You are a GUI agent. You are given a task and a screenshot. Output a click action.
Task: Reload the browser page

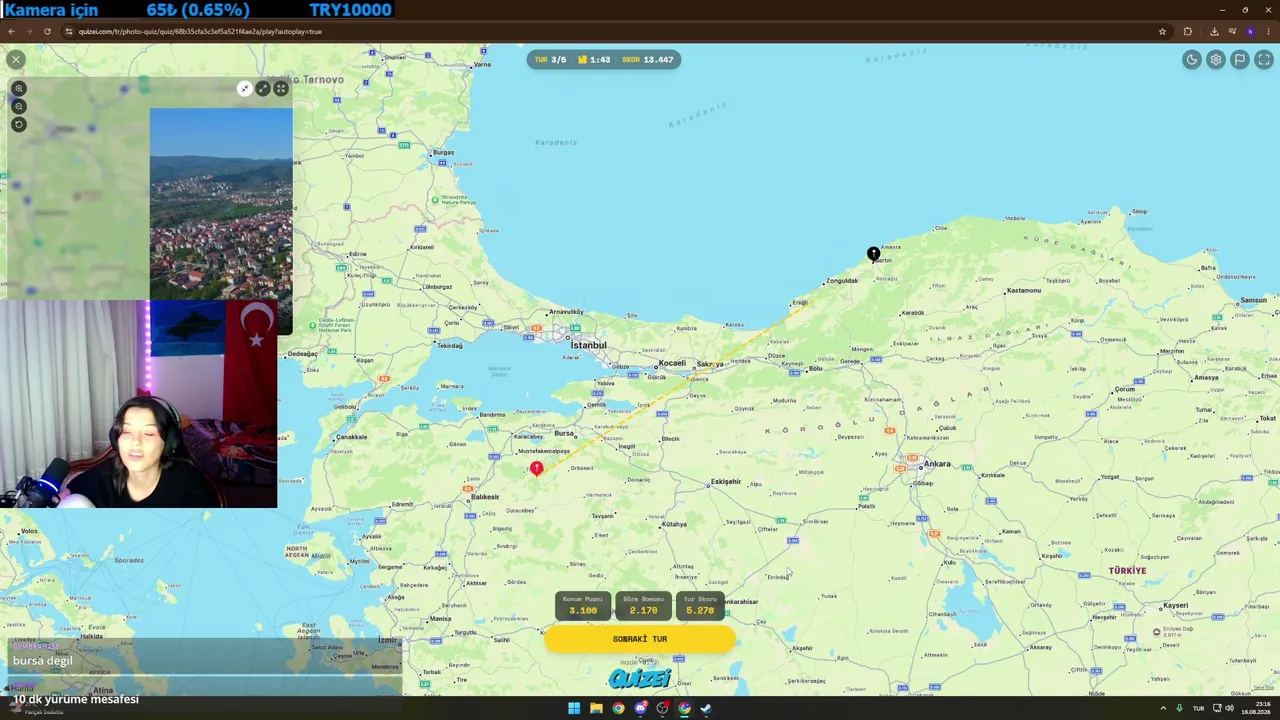(47, 31)
